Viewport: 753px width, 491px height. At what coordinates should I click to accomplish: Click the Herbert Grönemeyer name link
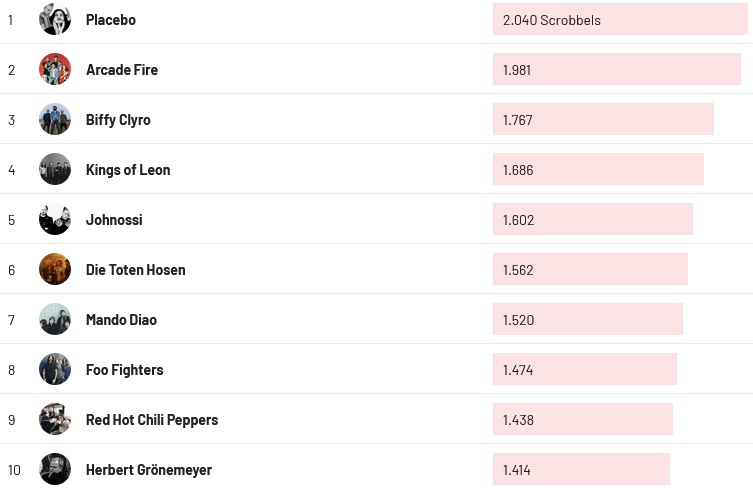coord(149,470)
